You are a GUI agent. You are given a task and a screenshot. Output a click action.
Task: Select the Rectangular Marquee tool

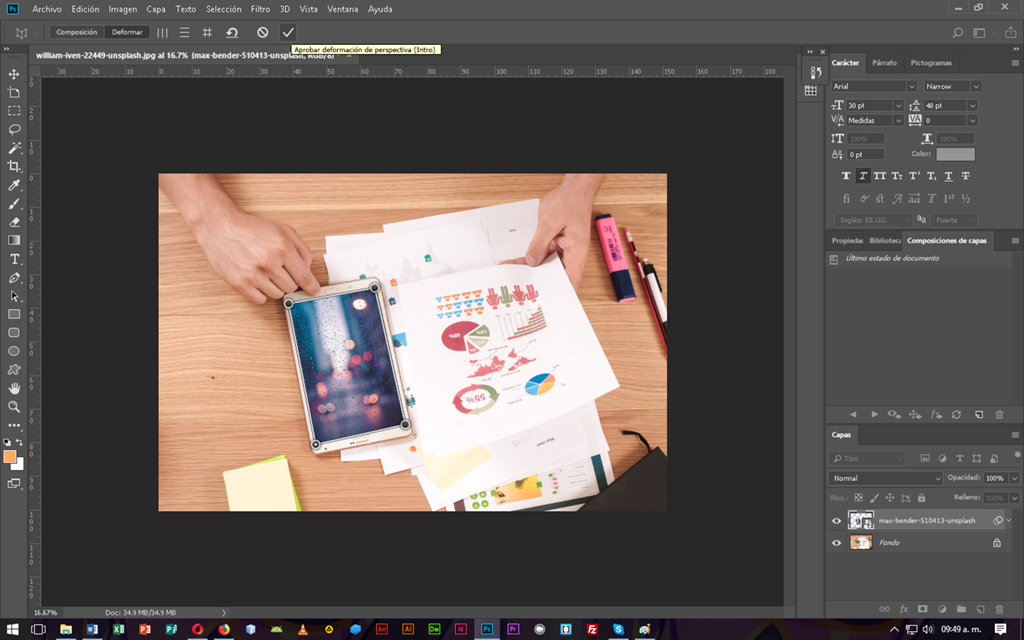14,111
